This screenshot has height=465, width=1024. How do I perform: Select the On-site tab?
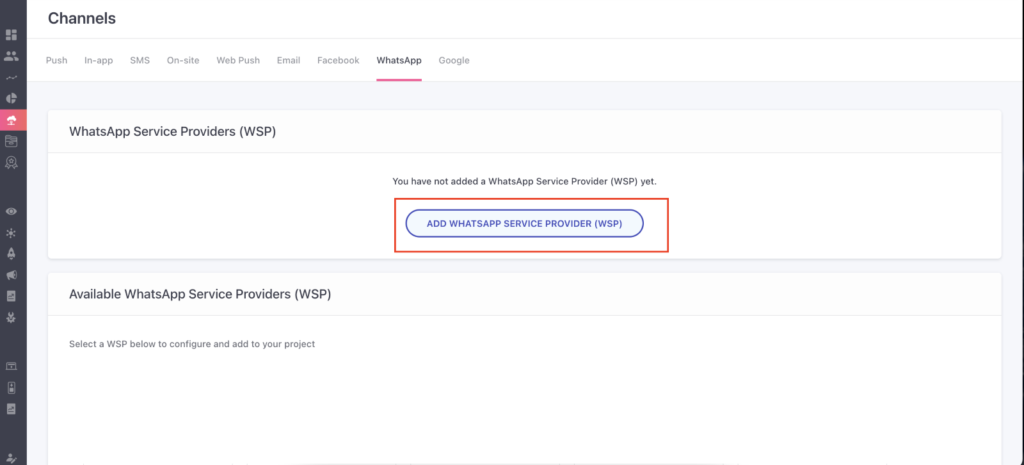[183, 60]
